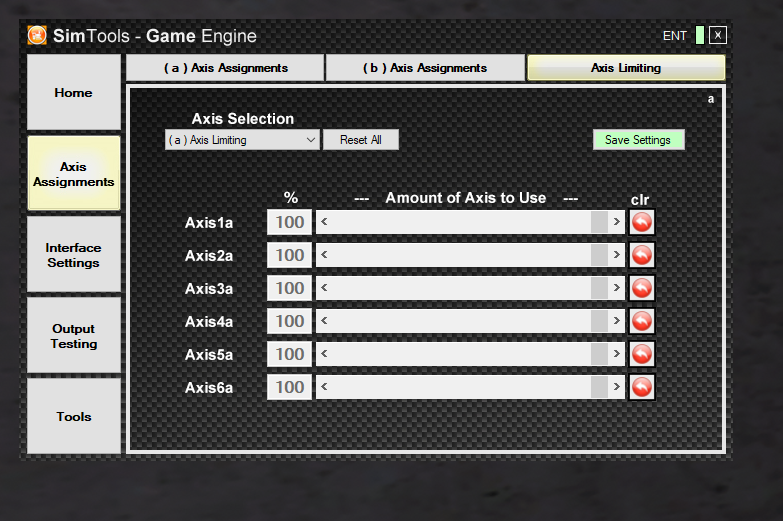Viewport: 783px width, 521px height.
Task: Click the Axis3a label
Action: coord(209,289)
